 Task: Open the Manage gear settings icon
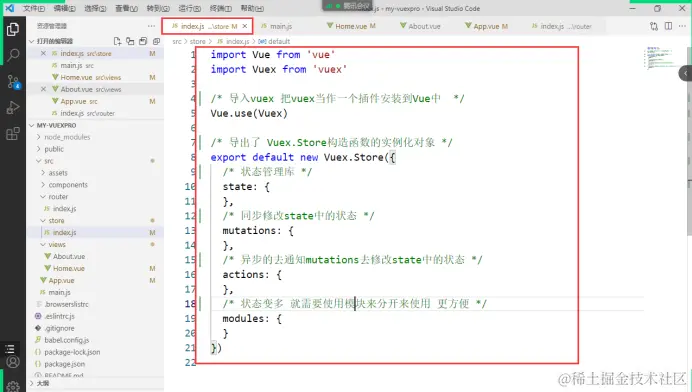13,385
